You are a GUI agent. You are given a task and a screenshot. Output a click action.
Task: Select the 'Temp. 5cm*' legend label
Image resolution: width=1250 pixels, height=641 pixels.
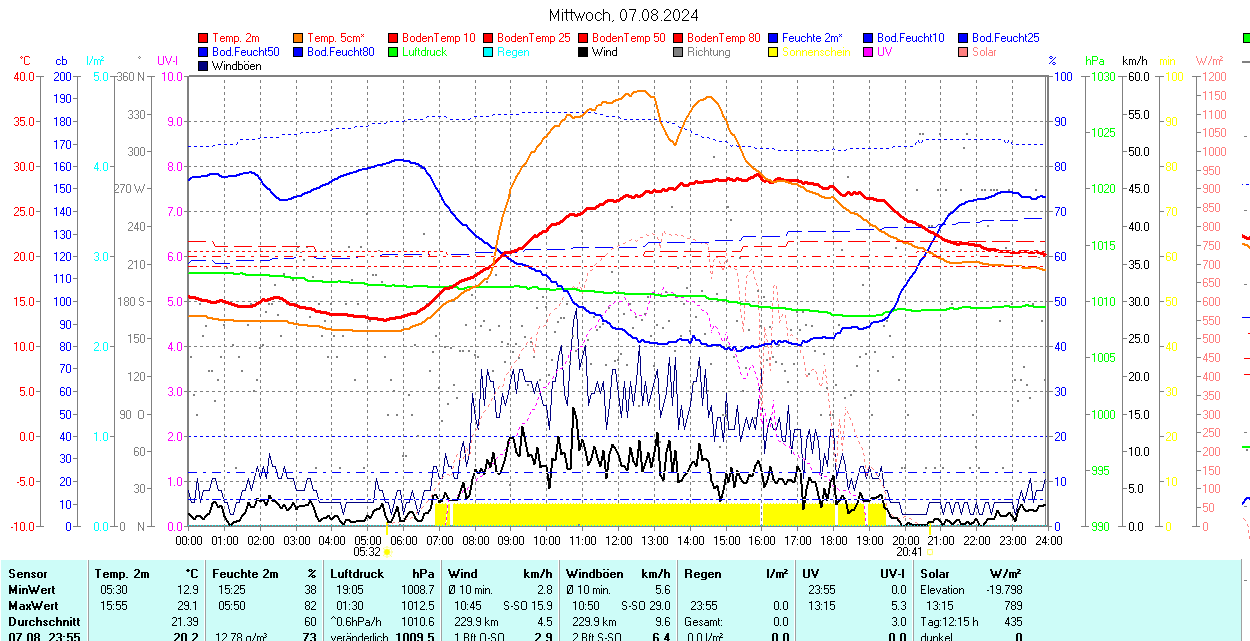[x=336, y=38]
